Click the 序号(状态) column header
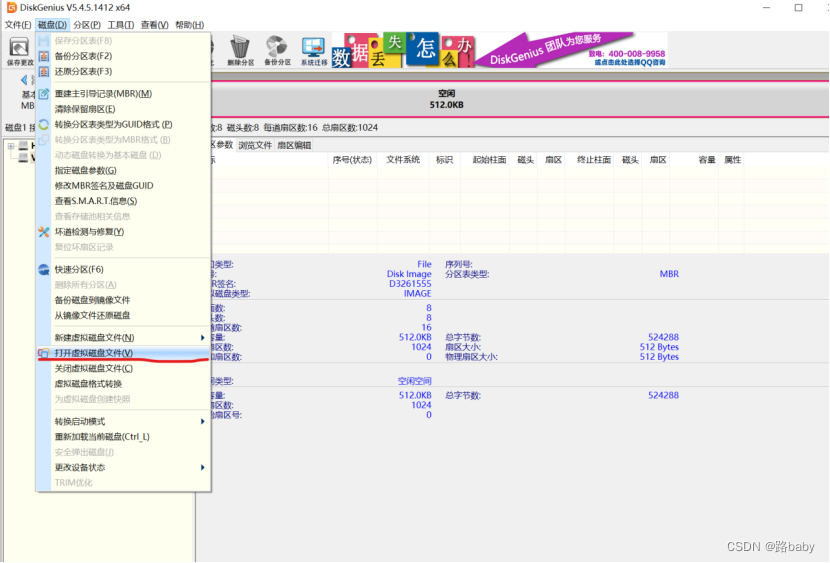830x563 pixels. tap(352, 159)
